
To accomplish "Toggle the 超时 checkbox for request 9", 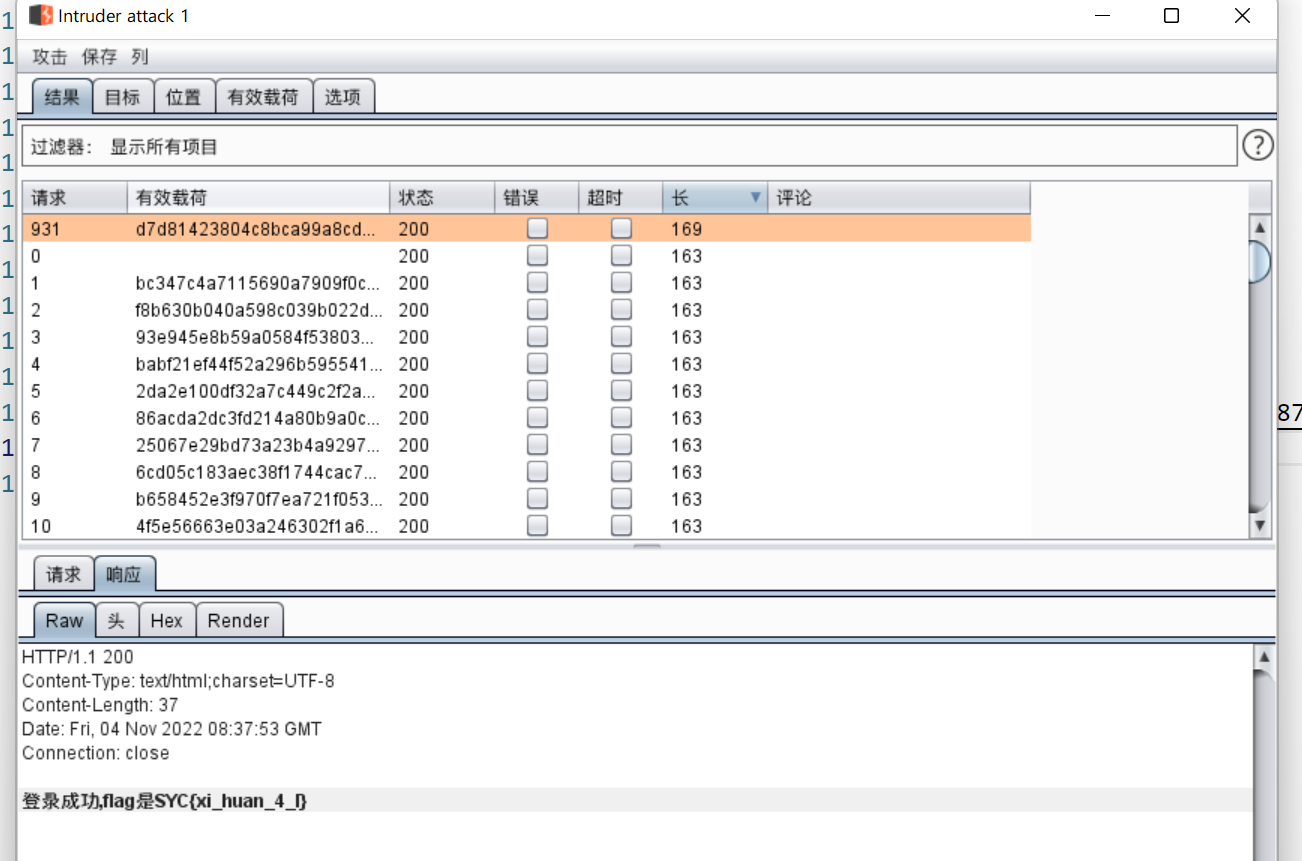I will 622,498.
